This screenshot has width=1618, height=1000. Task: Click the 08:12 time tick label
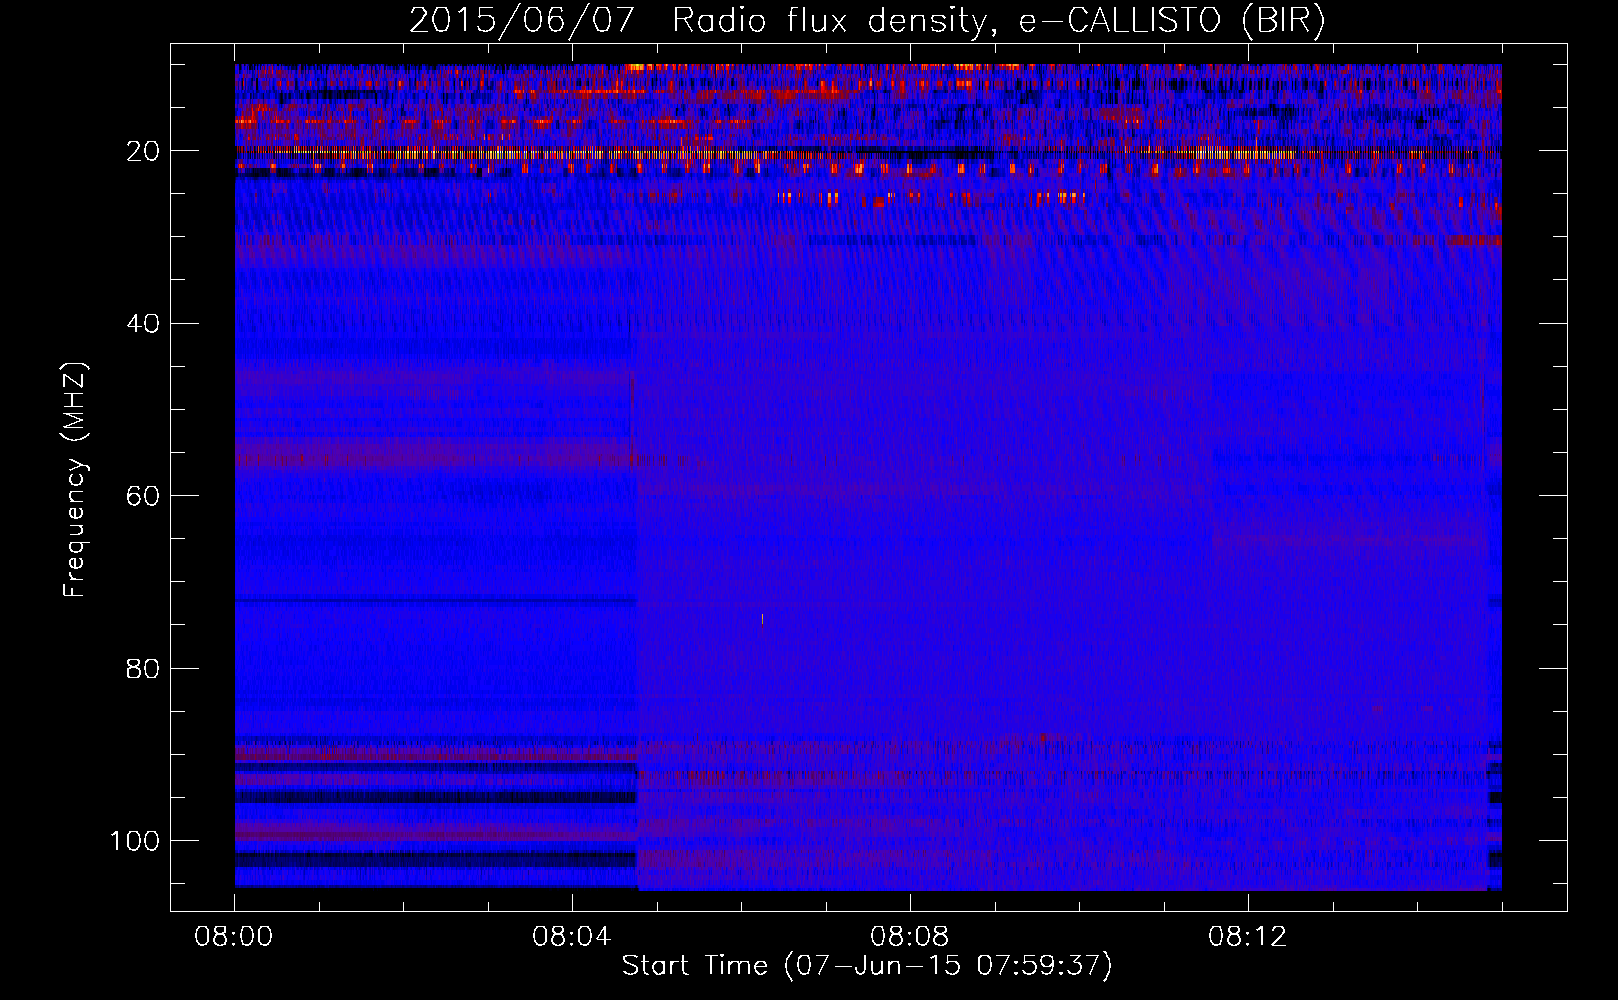1248,937
